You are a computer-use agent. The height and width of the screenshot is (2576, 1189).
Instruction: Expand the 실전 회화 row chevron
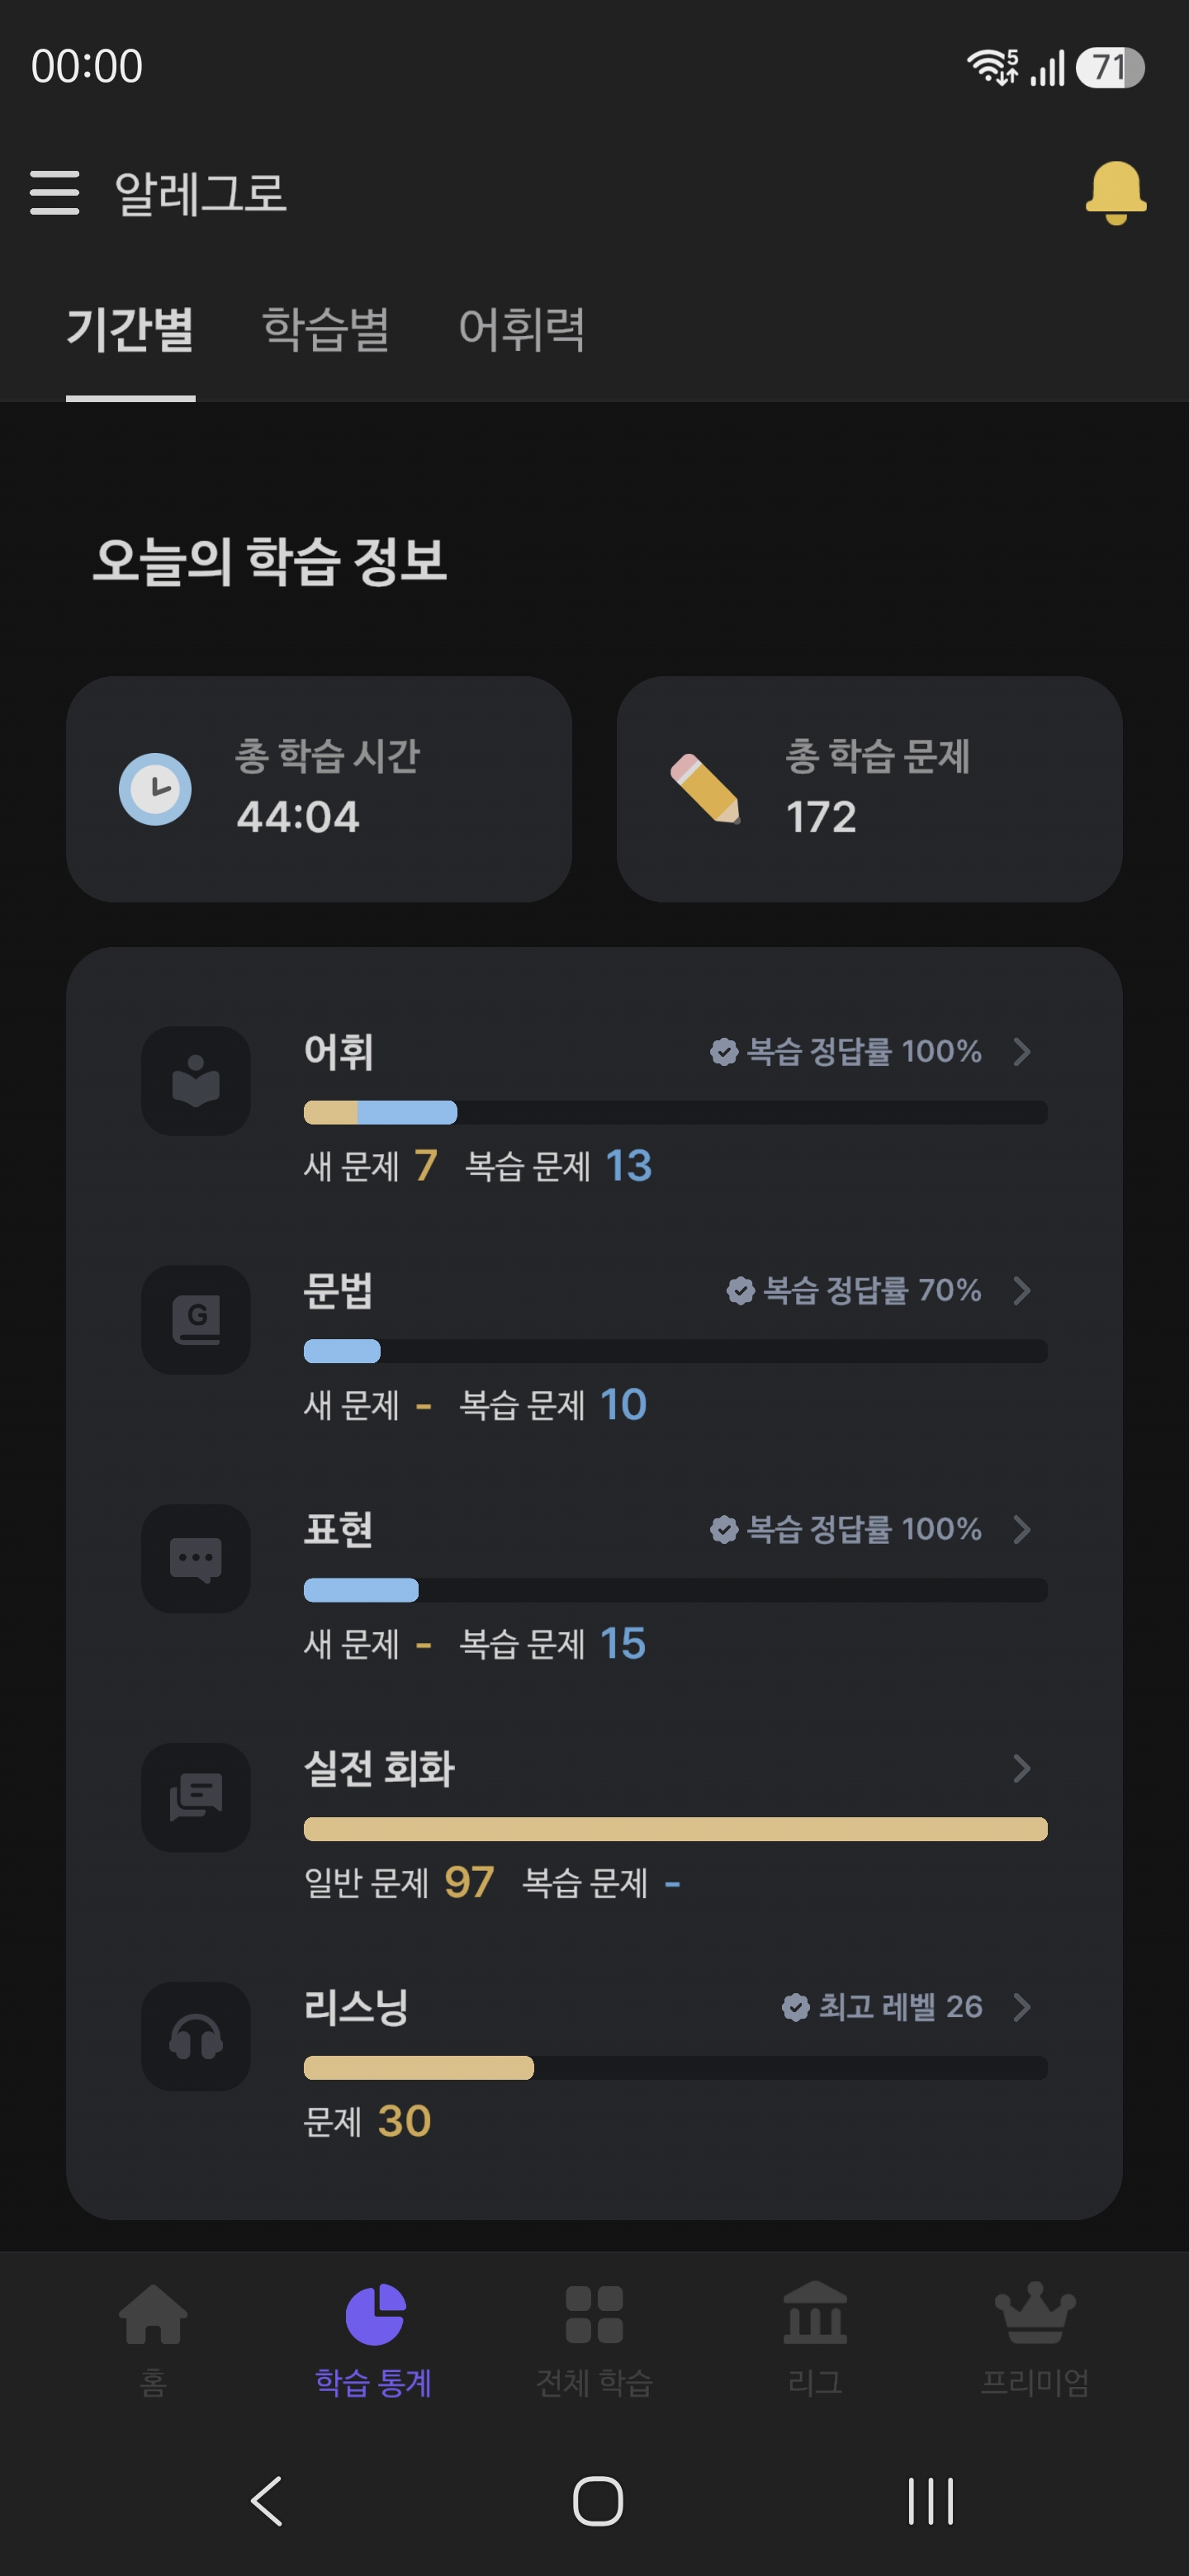coord(1021,1769)
